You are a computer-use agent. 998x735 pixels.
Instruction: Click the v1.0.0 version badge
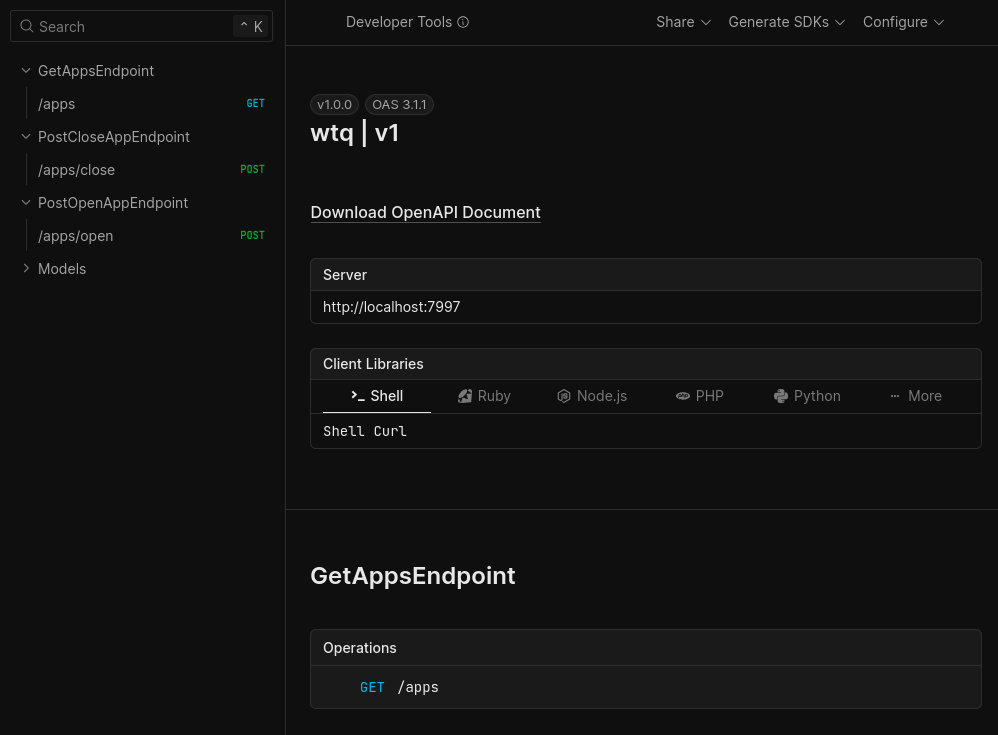pos(334,104)
